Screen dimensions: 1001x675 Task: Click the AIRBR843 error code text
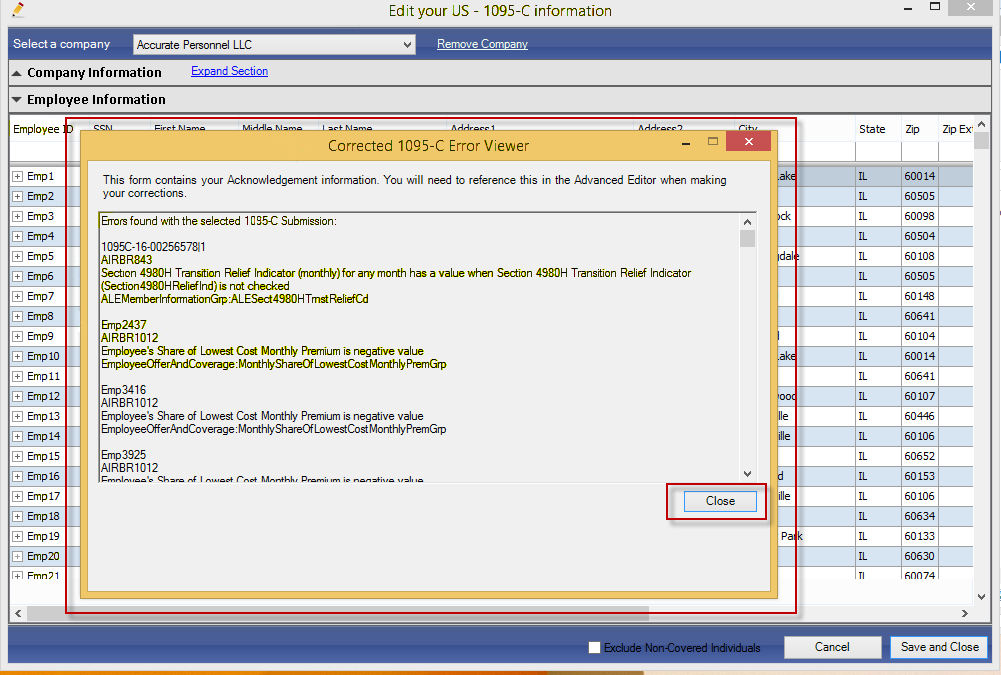pyautogui.click(x=126, y=260)
